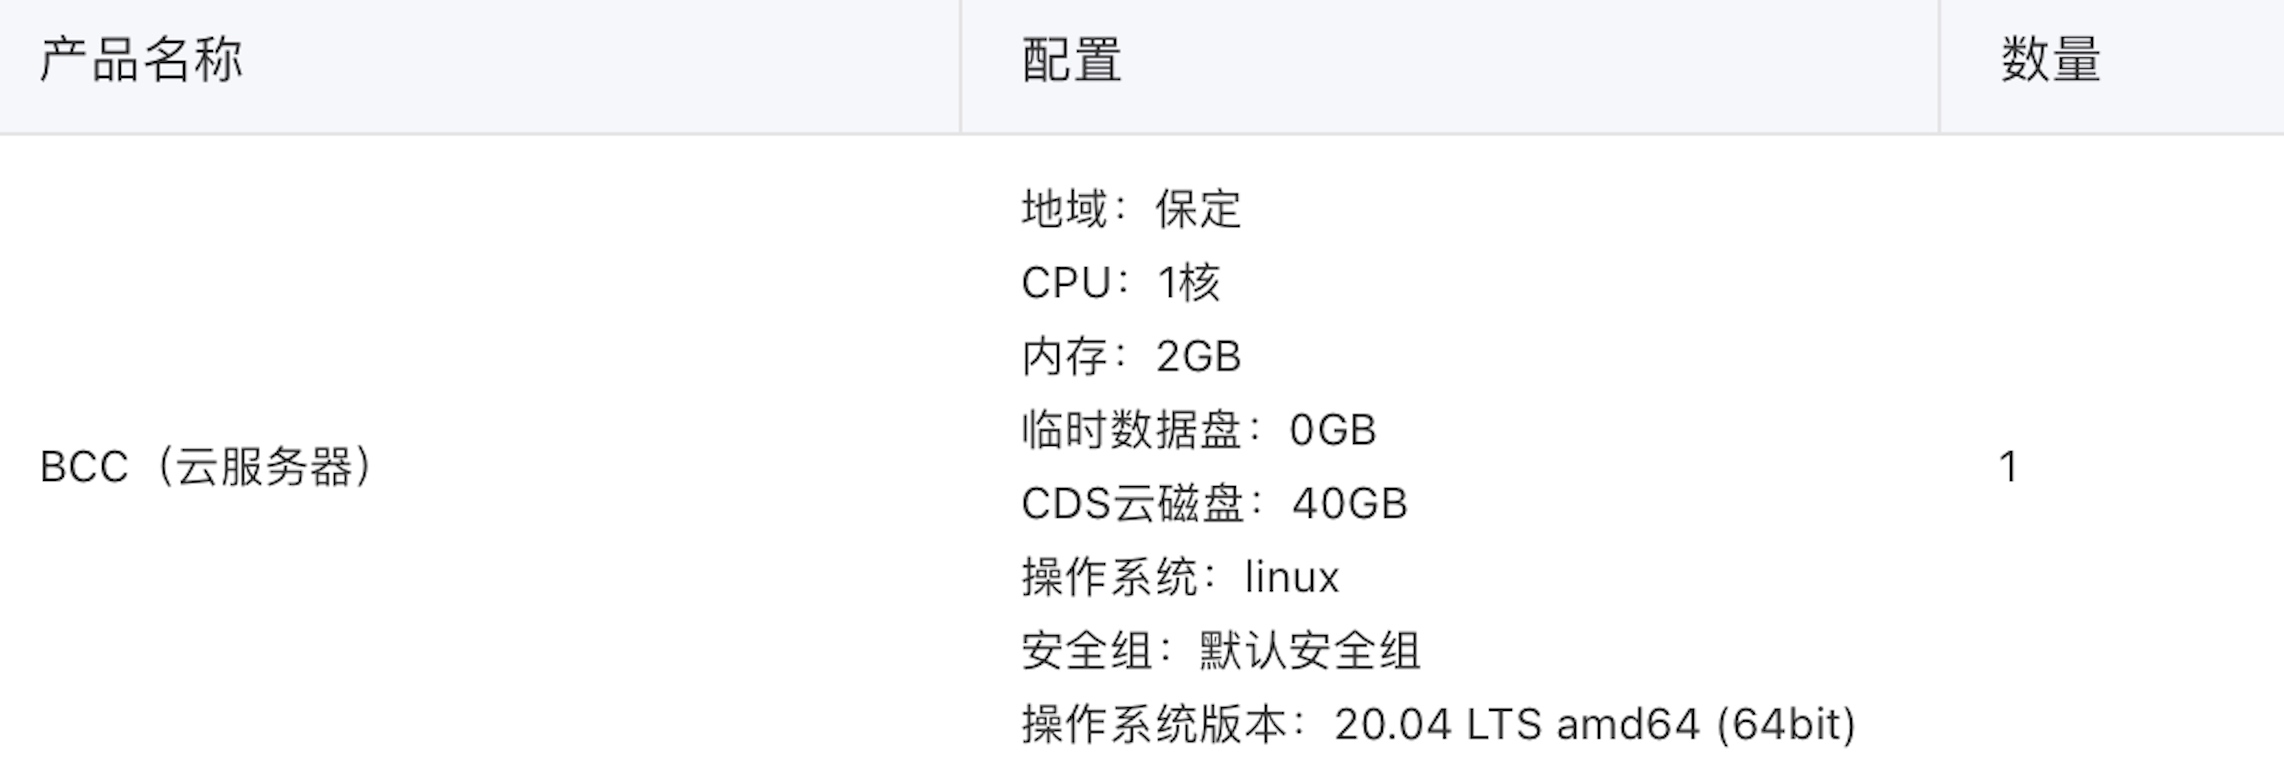Select the 2GB memory value
This screenshot has height=762, width=2284.
1198,357
